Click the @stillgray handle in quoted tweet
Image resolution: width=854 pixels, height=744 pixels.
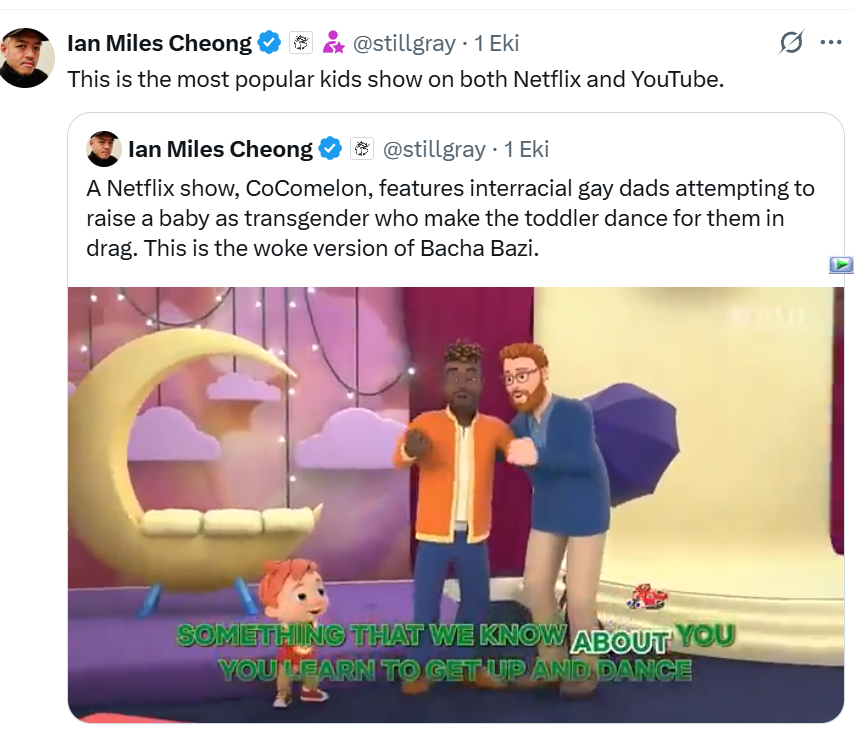click(x=434, y=149)
